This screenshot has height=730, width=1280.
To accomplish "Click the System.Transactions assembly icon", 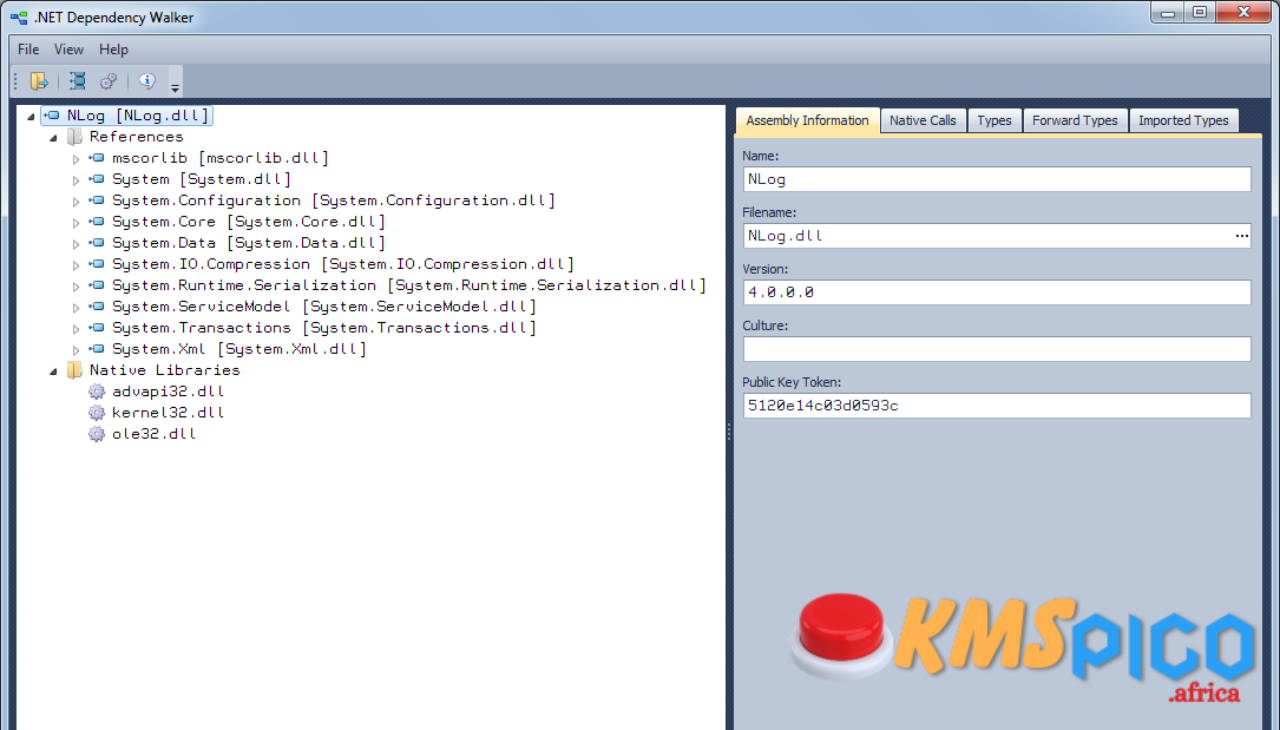I will coord(96,327).
